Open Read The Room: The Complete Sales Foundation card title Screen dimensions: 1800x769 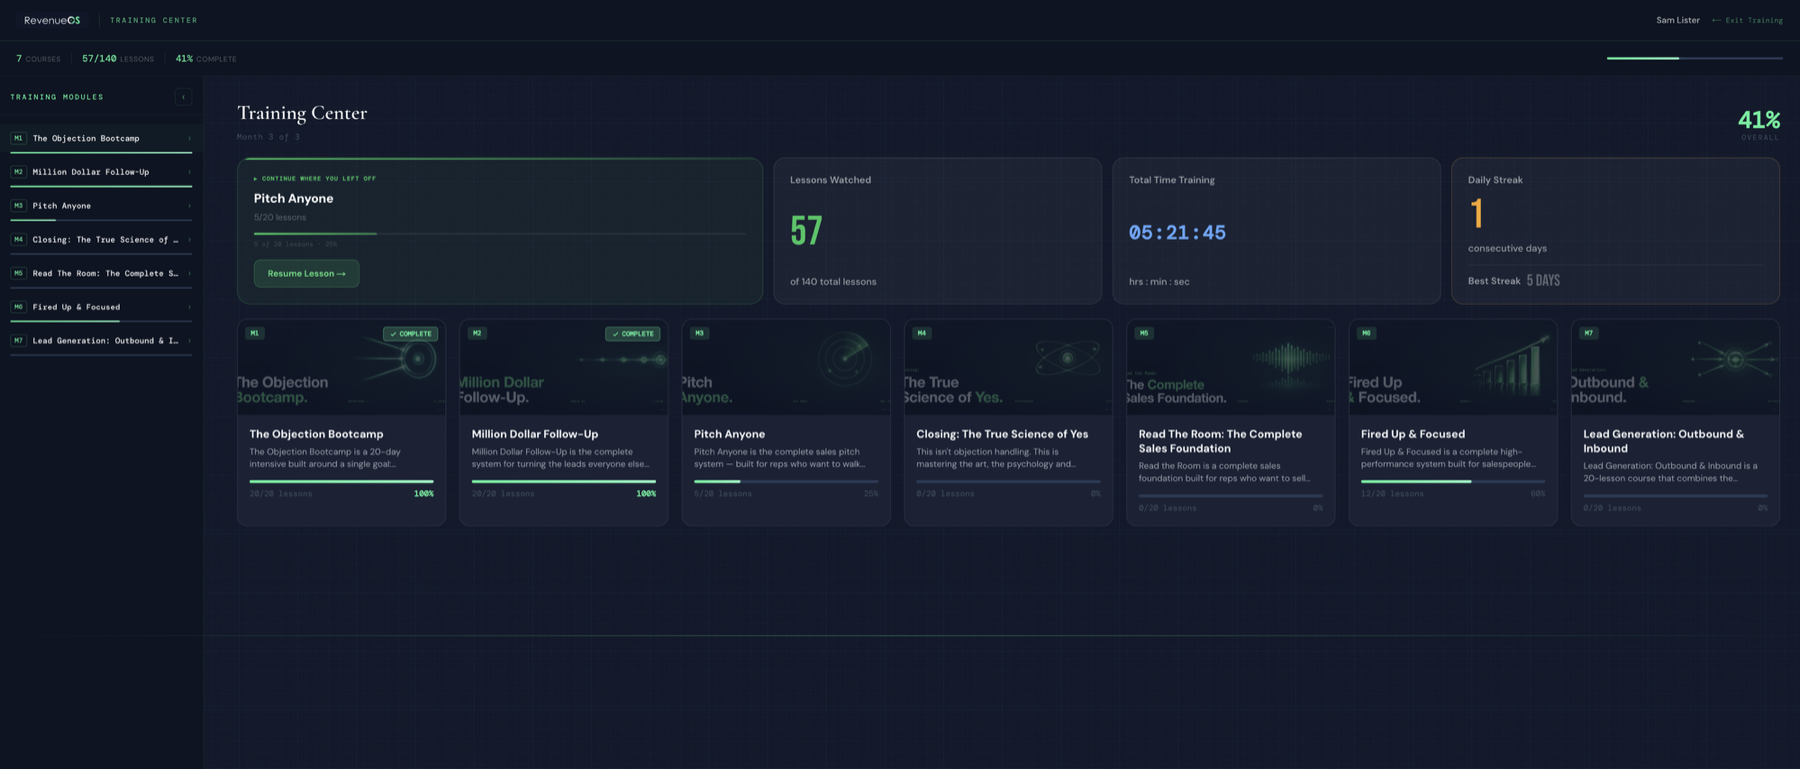(1220, 441)
